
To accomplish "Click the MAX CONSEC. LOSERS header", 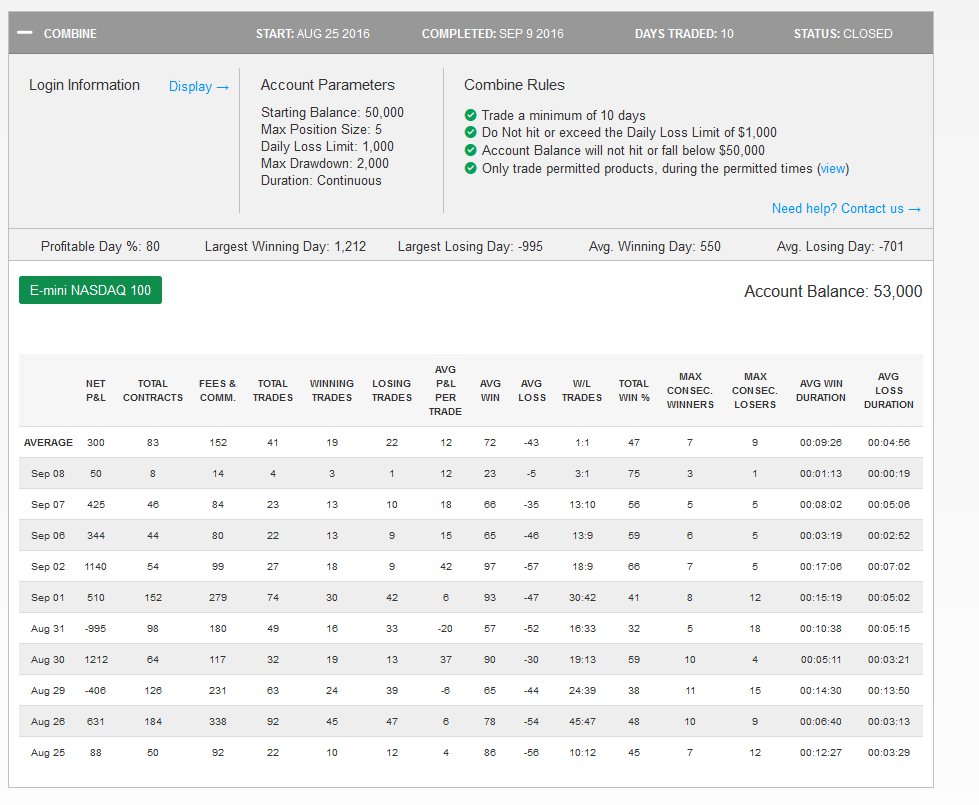I will point(755,390).
